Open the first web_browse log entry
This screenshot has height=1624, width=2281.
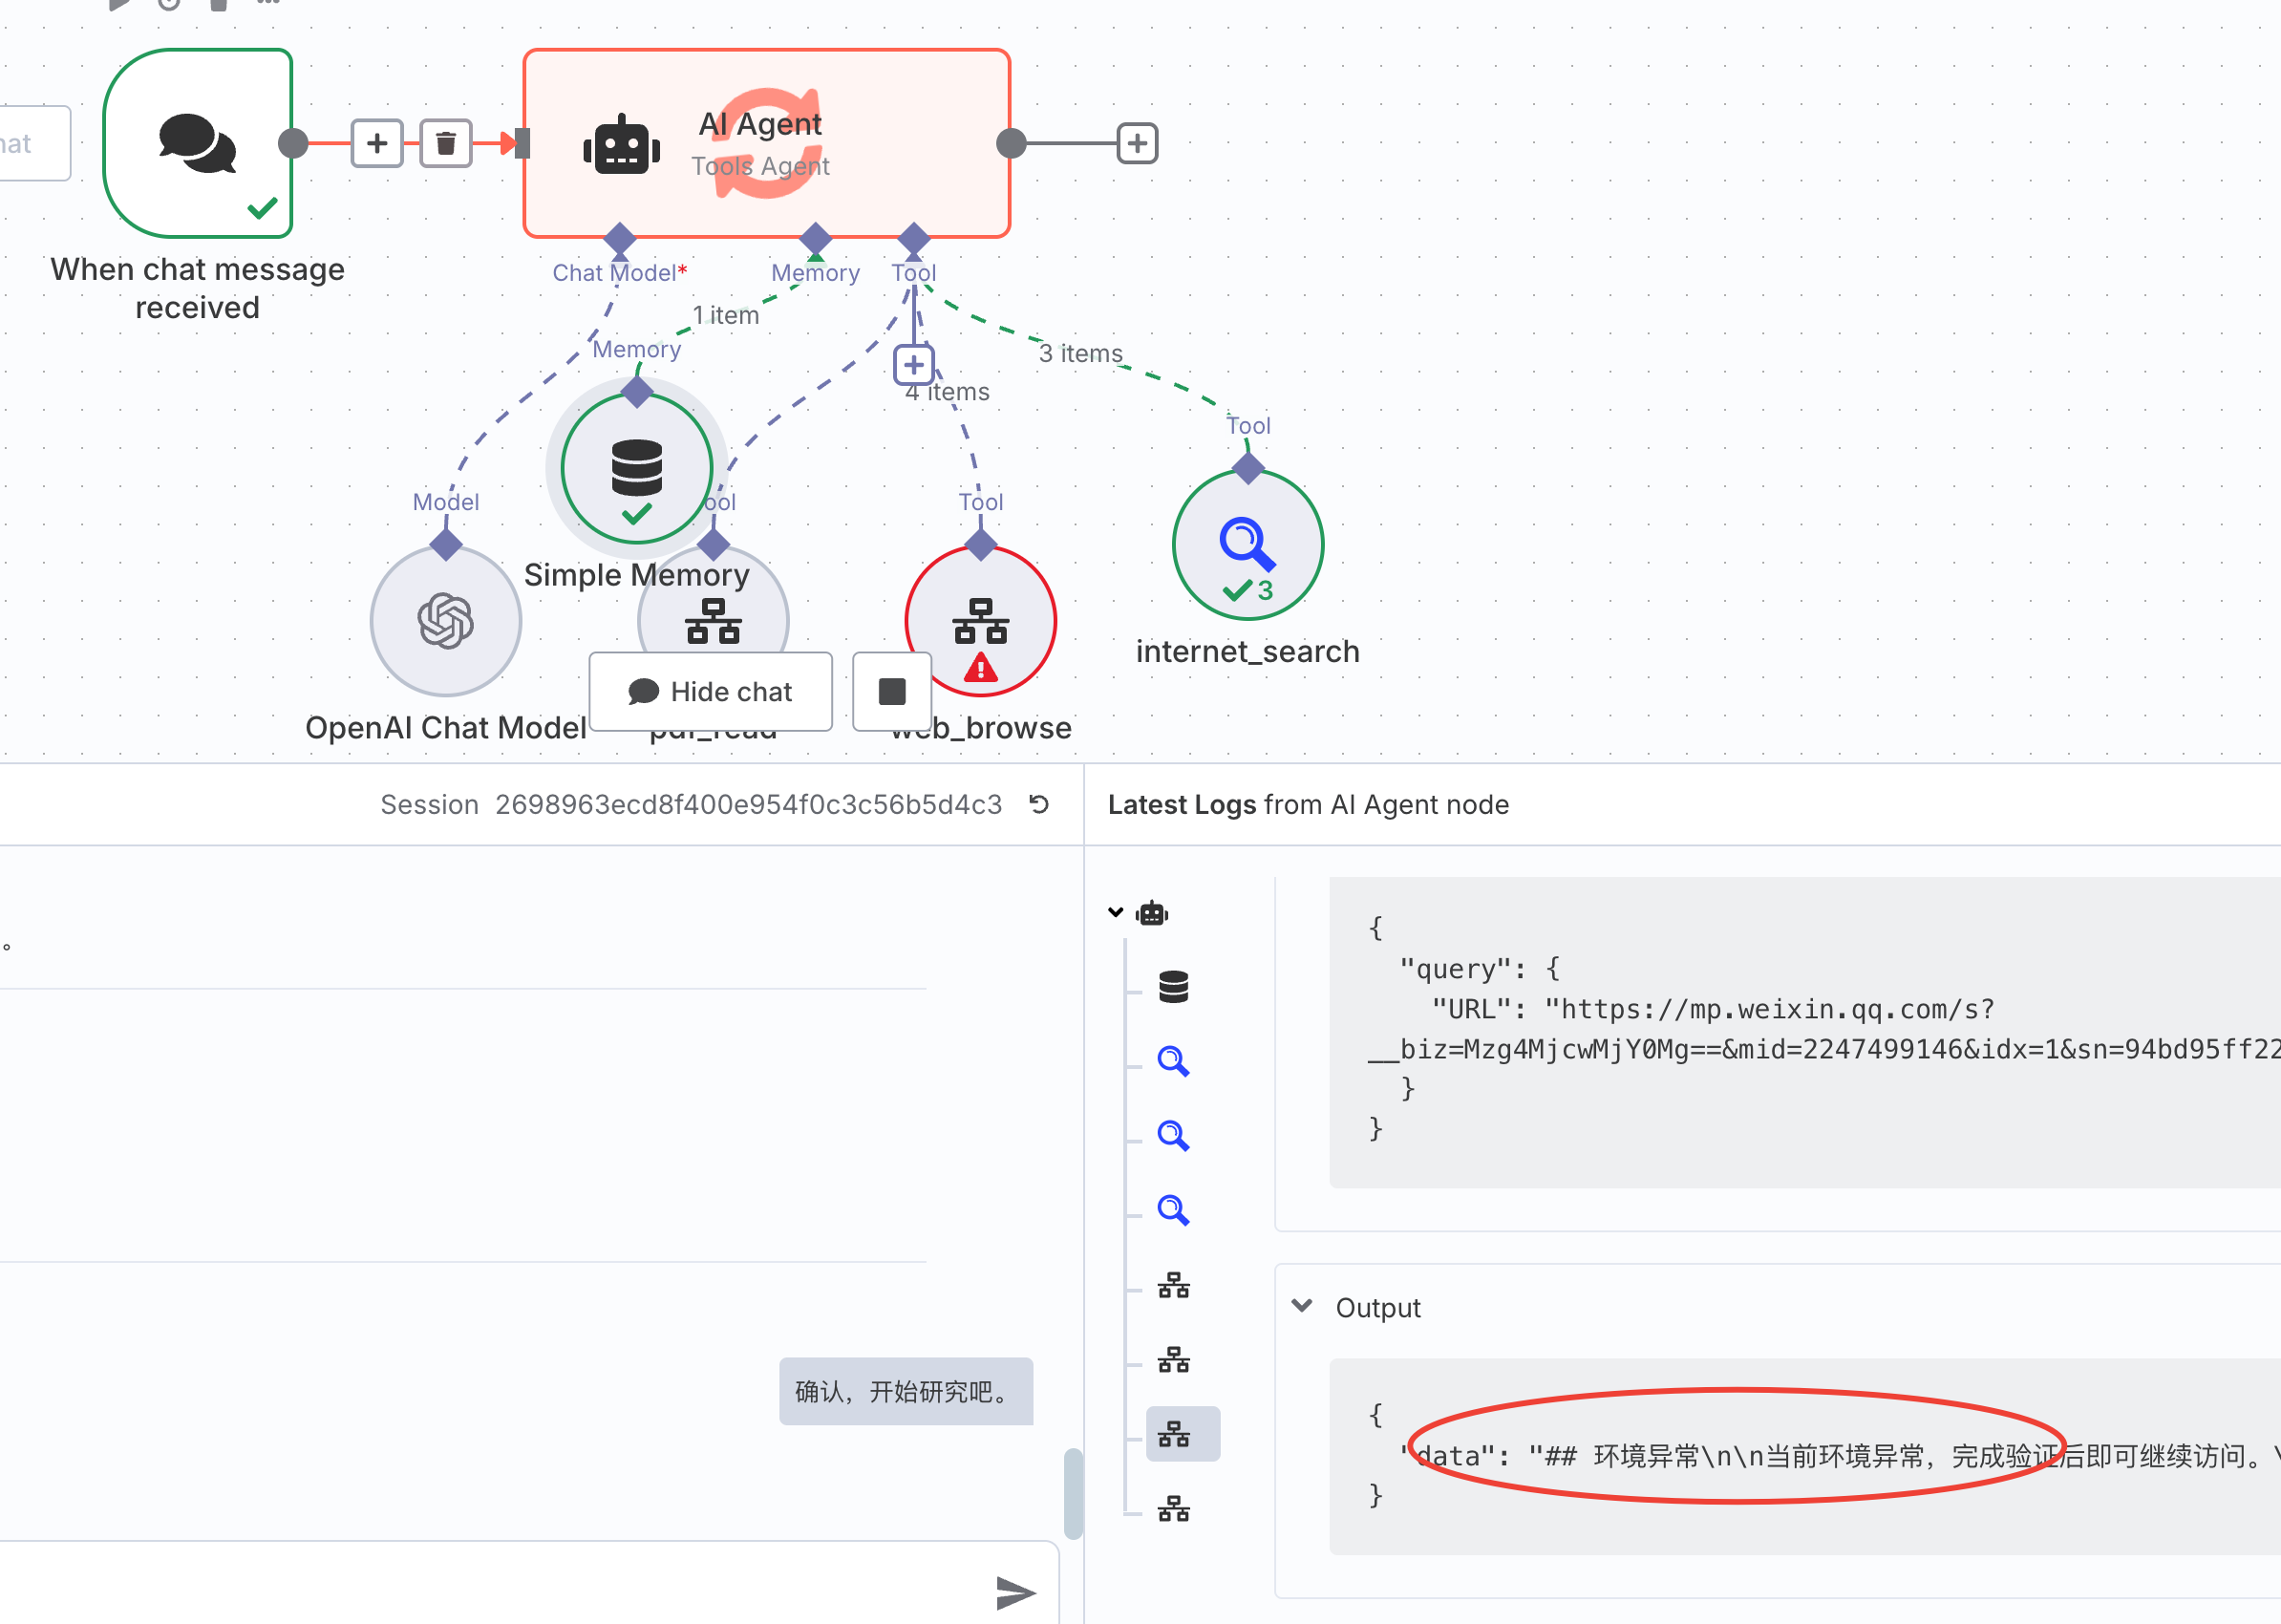point(1174,1285)
